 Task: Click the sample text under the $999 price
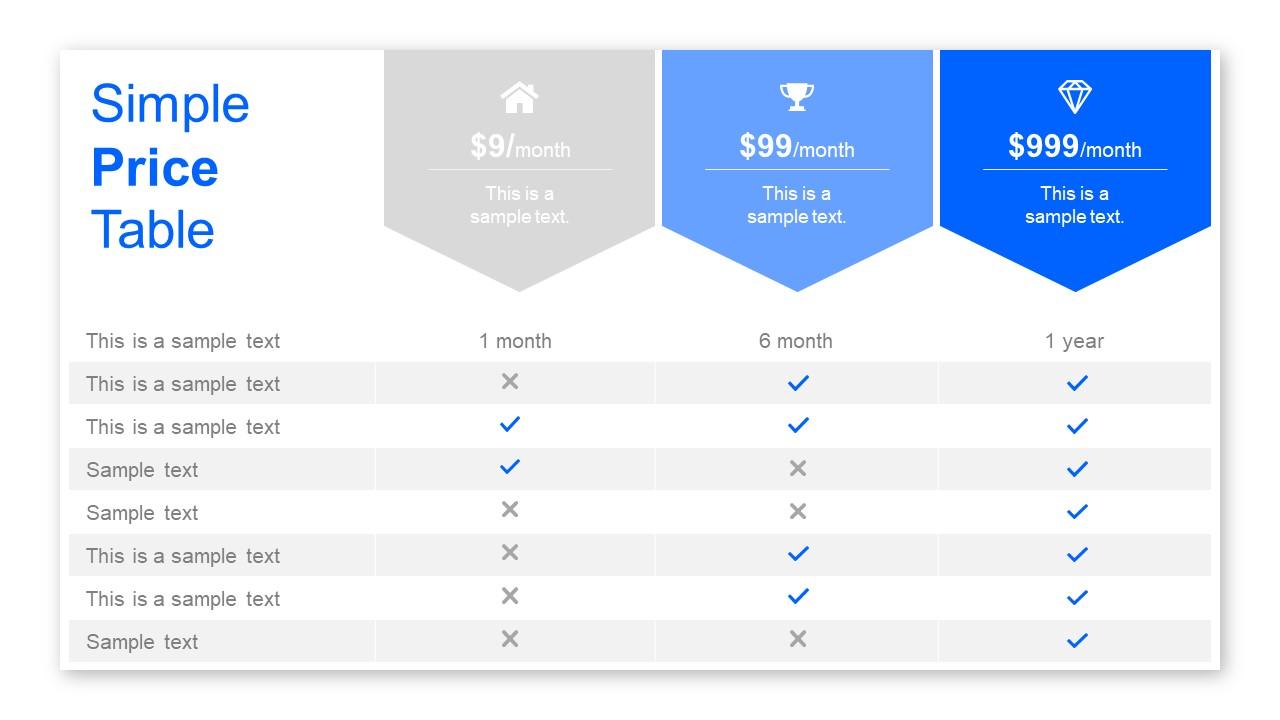1075,205
